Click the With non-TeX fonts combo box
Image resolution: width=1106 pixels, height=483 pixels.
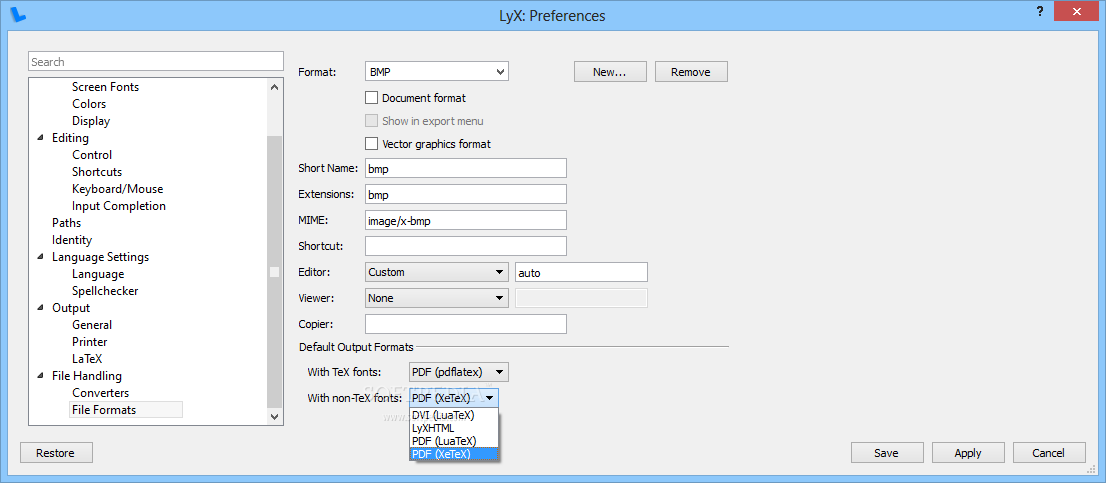click(x=454, y=398)
